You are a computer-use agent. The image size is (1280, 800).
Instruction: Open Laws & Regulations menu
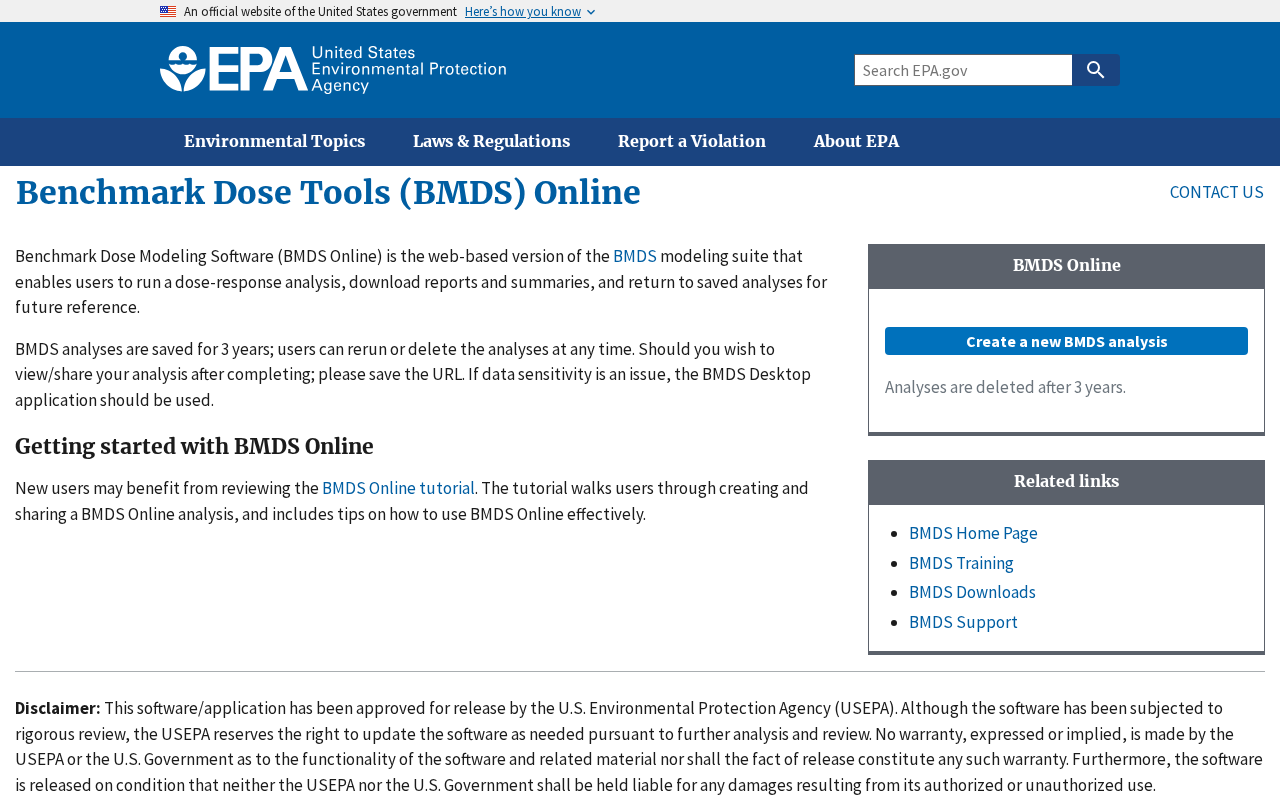tap(491, 142)
